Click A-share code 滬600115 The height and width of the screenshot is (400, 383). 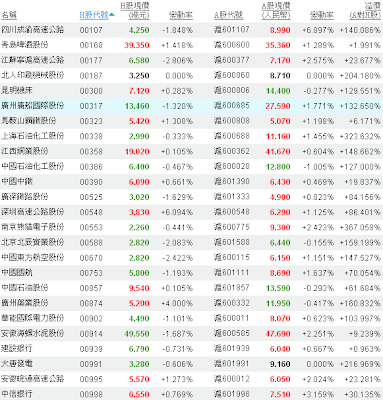pos(232,257)
